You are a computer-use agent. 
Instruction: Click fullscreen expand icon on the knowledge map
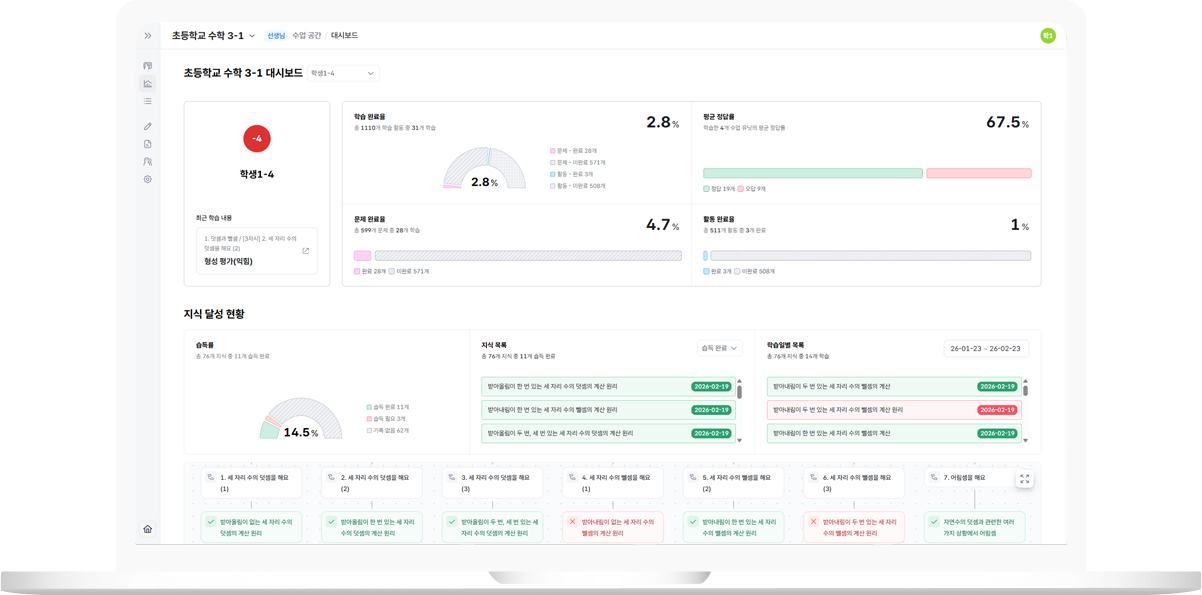1024,480
